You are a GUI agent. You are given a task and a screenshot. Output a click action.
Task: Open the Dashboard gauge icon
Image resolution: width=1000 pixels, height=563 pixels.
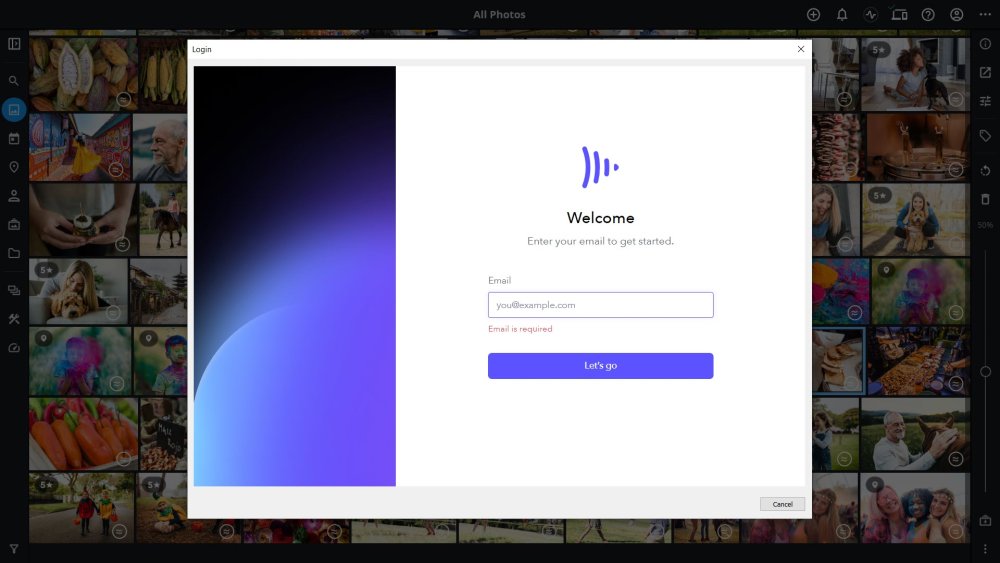pos(14,347)
